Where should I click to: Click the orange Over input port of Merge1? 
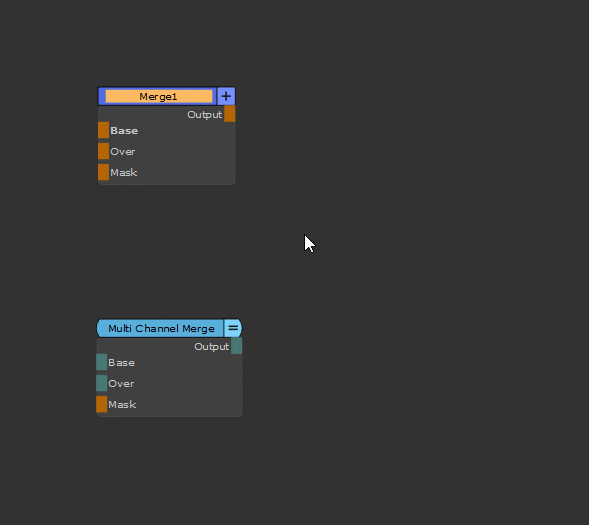103,151
